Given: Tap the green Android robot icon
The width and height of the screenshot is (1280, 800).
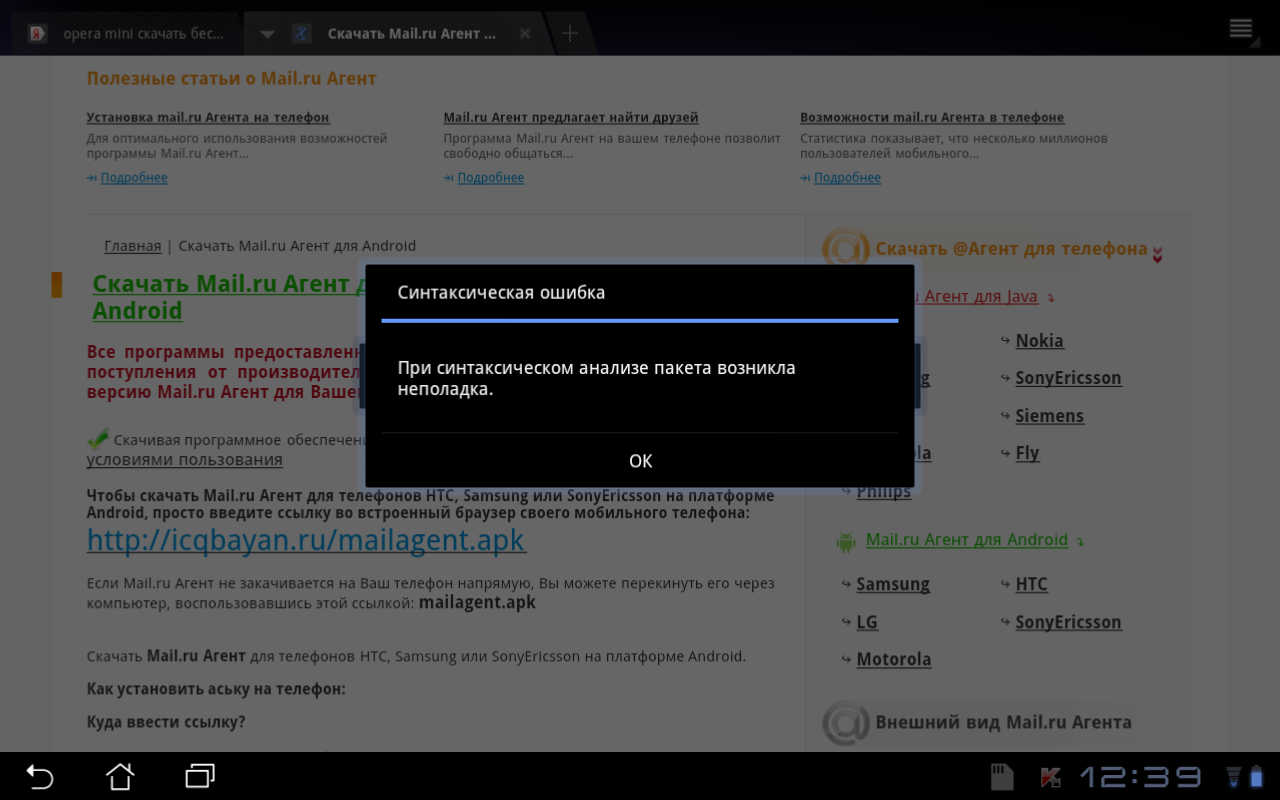Looking at the screenshot, I should pyautogui.click(x=846, y=541).
